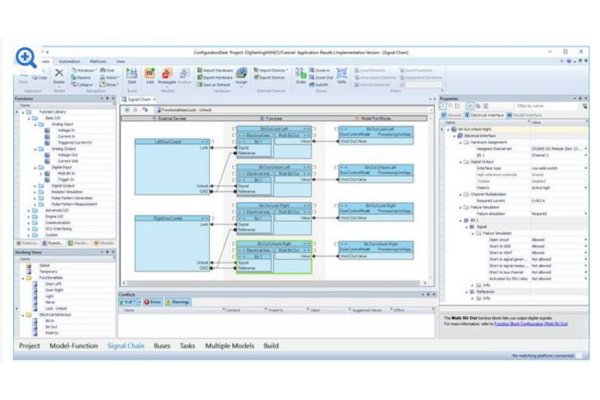Screen dimensions: 600x400
Task: Open the Polarity value dropdown
Action: (585, 188)
